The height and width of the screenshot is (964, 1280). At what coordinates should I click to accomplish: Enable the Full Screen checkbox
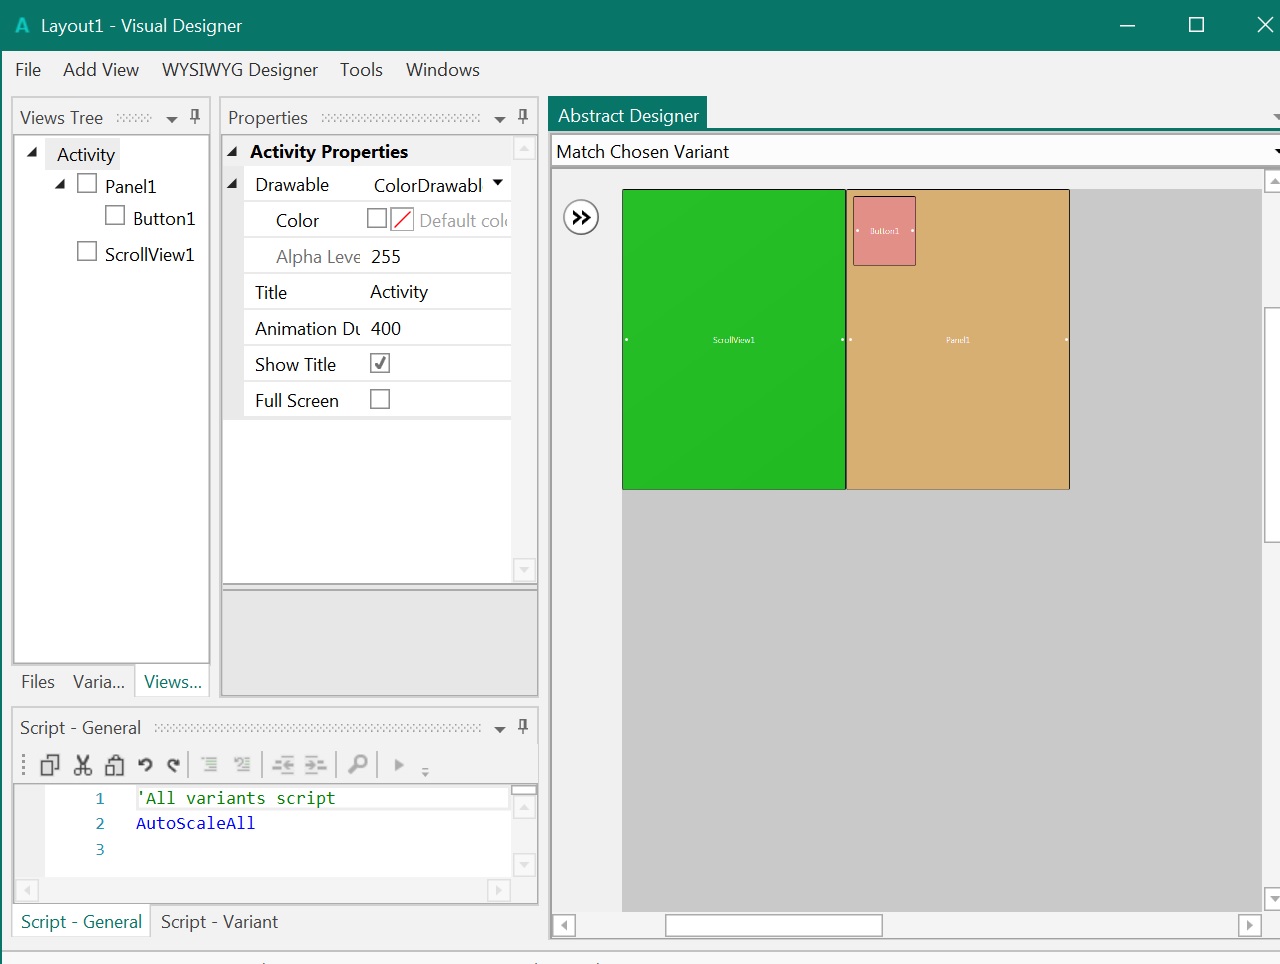pos(380,400)
